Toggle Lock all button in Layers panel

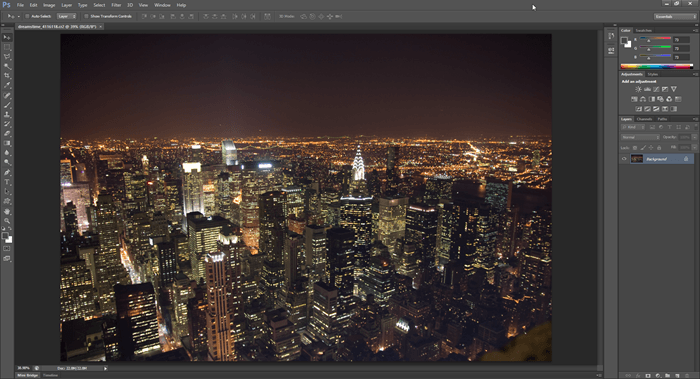[x=659, y=148]
